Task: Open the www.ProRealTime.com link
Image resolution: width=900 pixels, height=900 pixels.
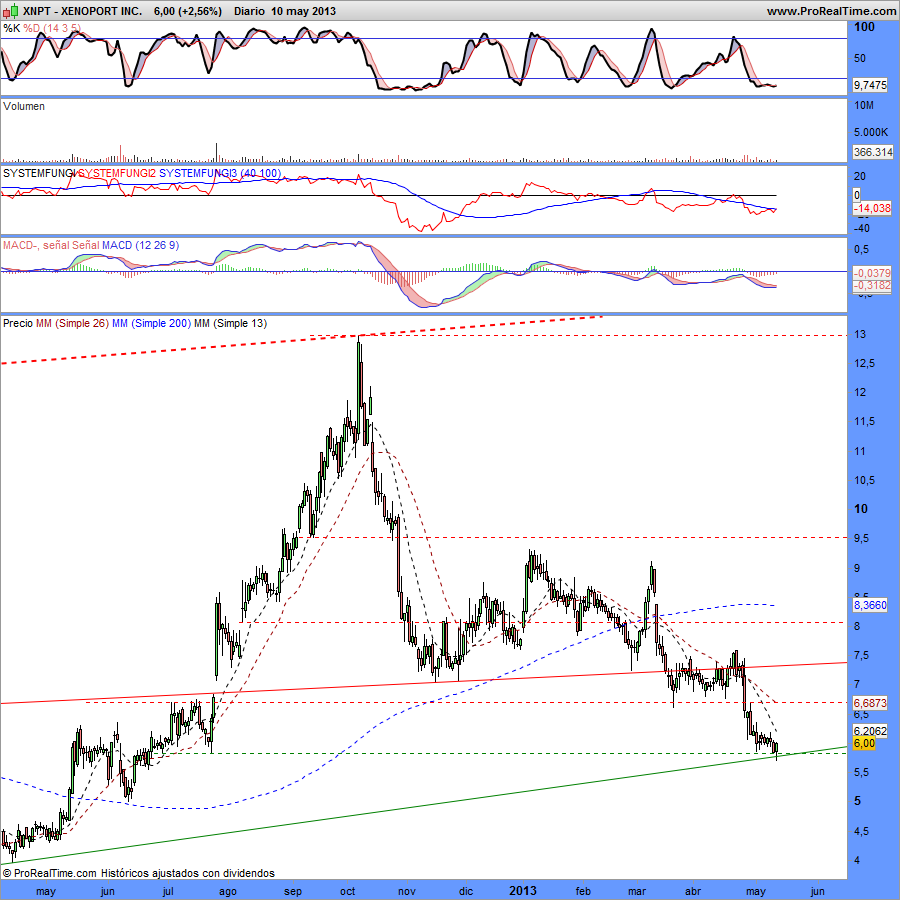Action: pyautogui.click(x=831, y=11)
